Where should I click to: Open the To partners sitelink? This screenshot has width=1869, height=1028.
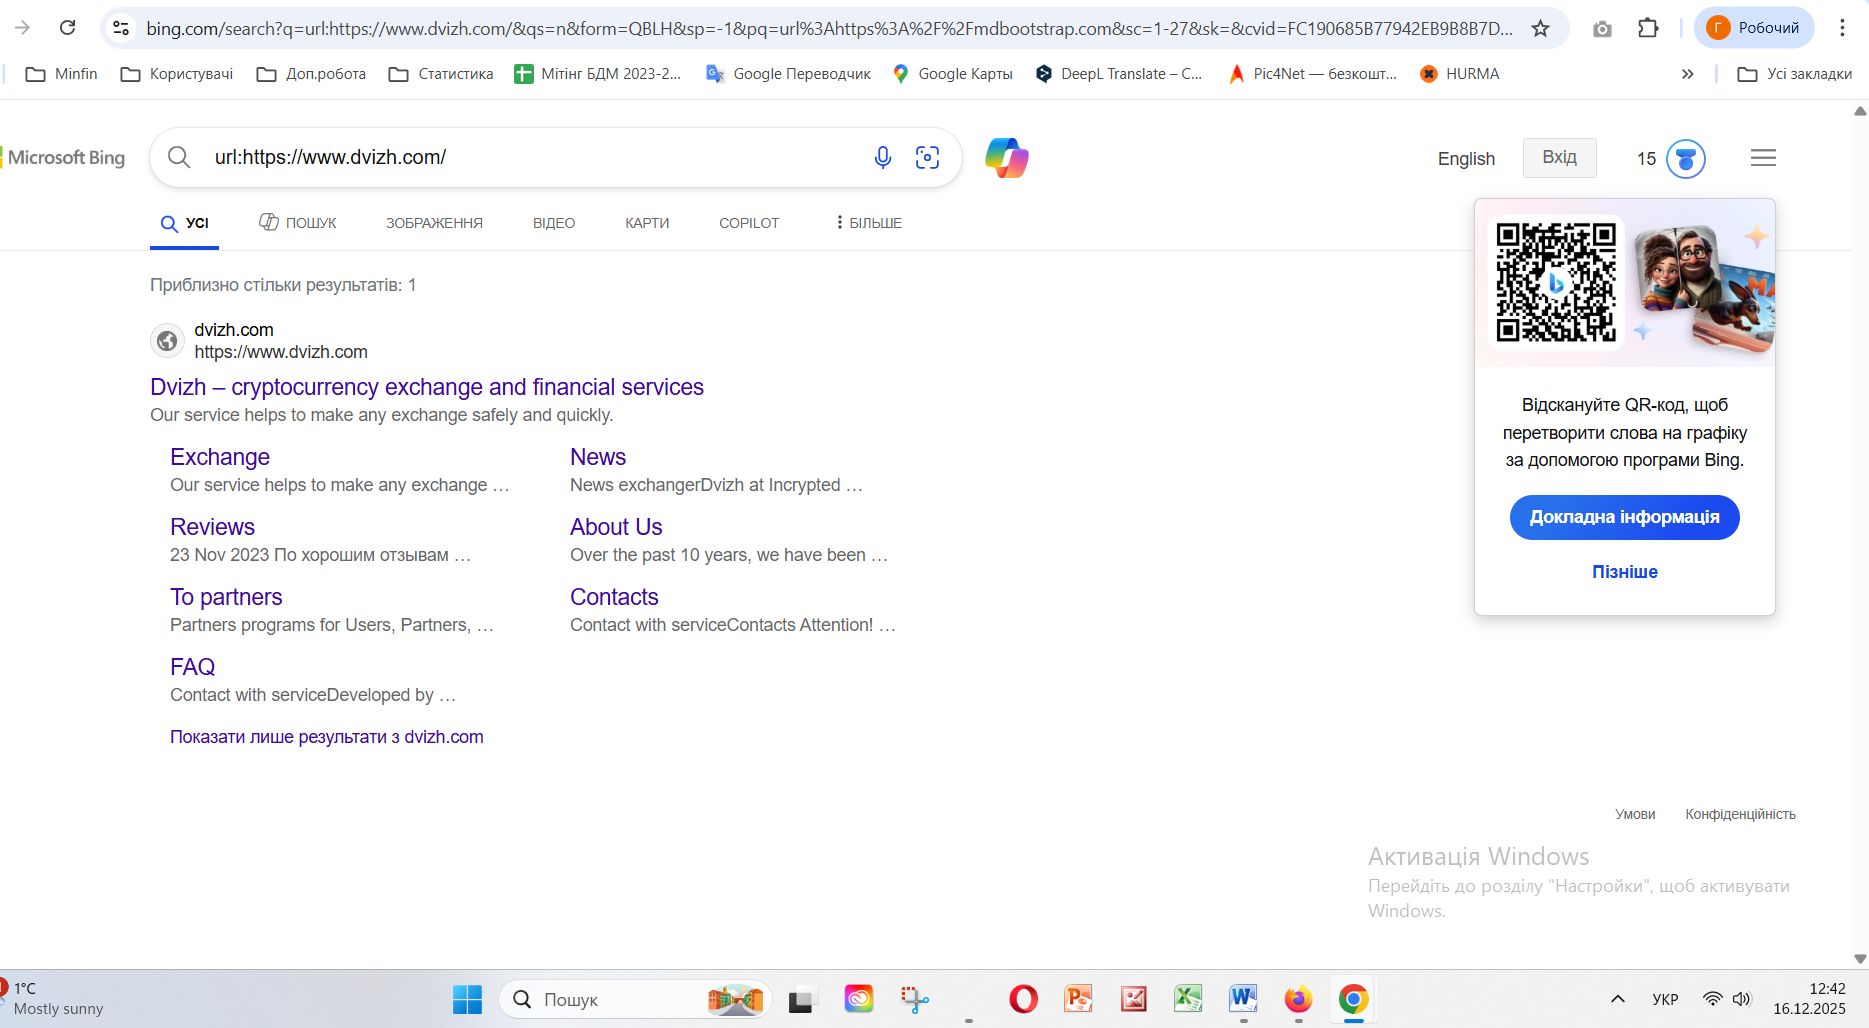tap(226, 597)
